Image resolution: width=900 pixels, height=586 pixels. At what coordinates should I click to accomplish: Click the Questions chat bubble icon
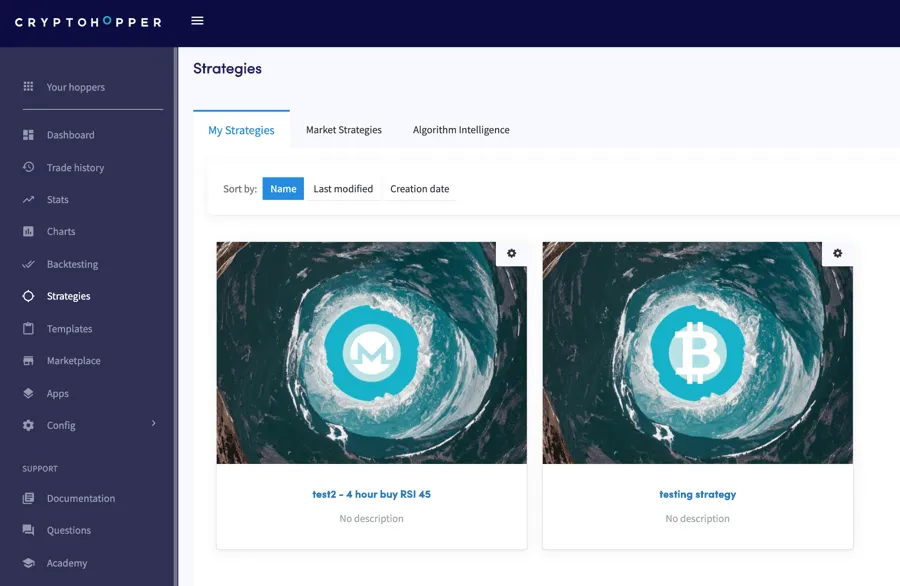28,530
